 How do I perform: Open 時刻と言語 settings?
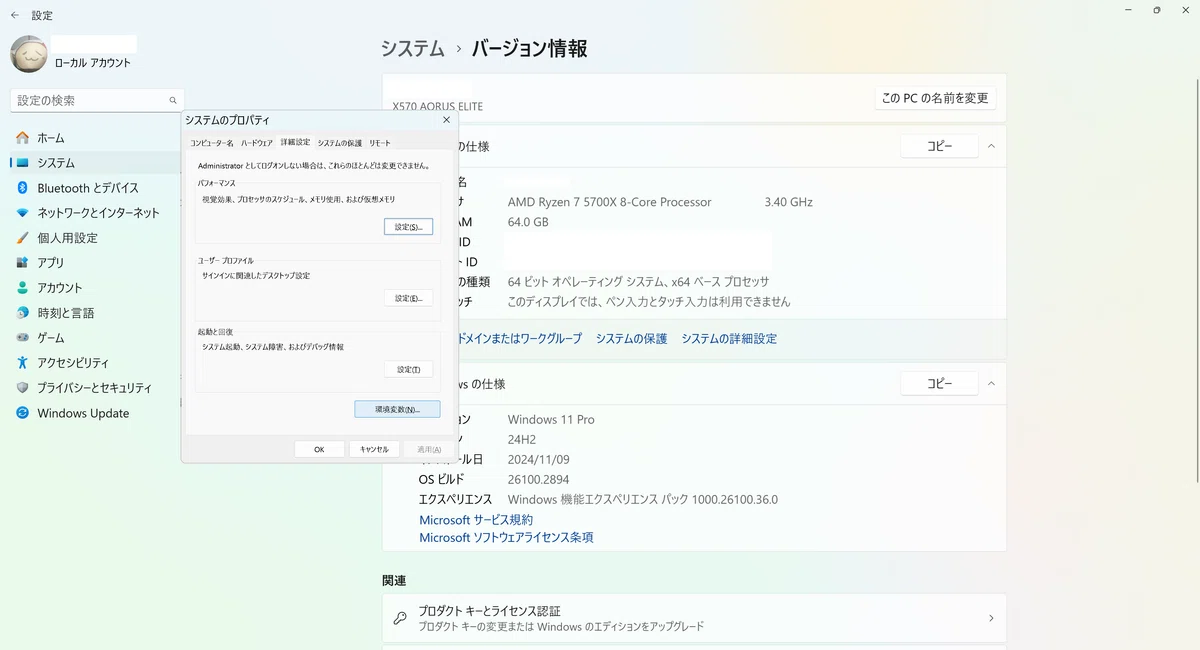95,313
